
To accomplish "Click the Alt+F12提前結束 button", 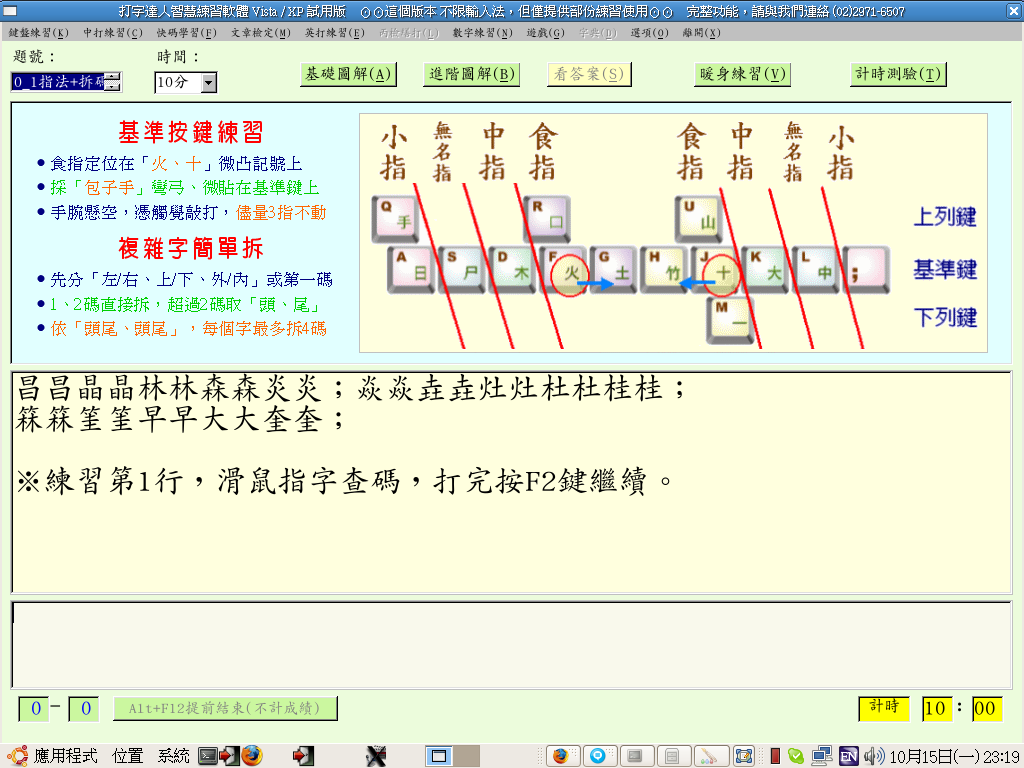I will coord(225,708).
